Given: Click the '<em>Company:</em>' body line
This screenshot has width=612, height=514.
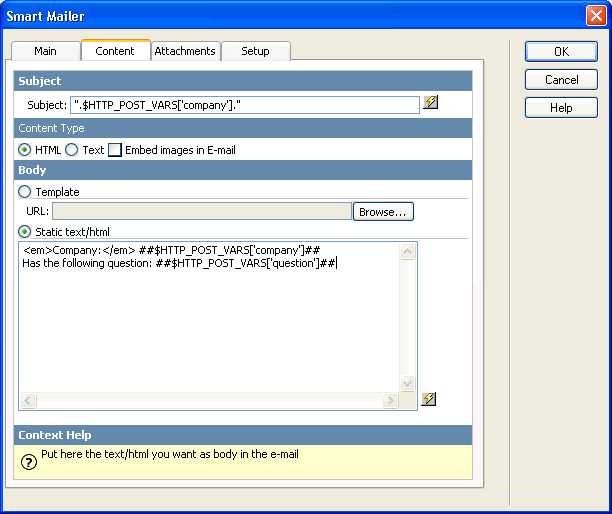Looking at the screenshot, I should tap(172, 250).
